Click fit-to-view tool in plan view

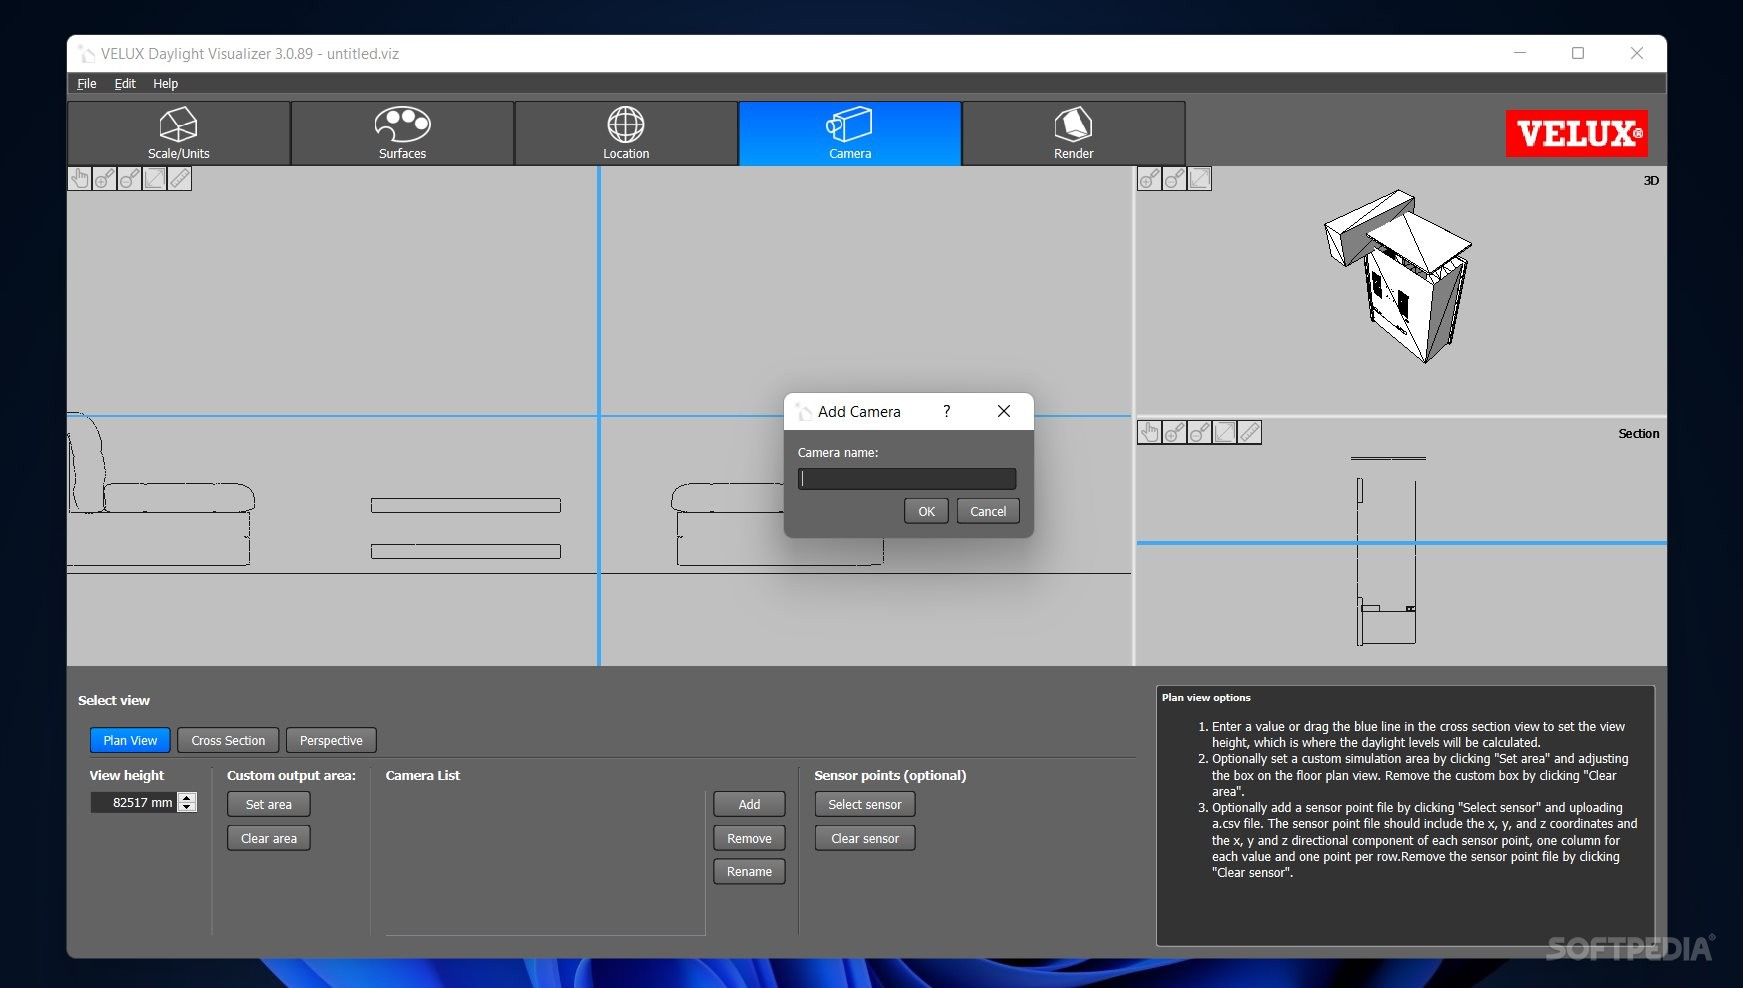click(x=155, y=179)
